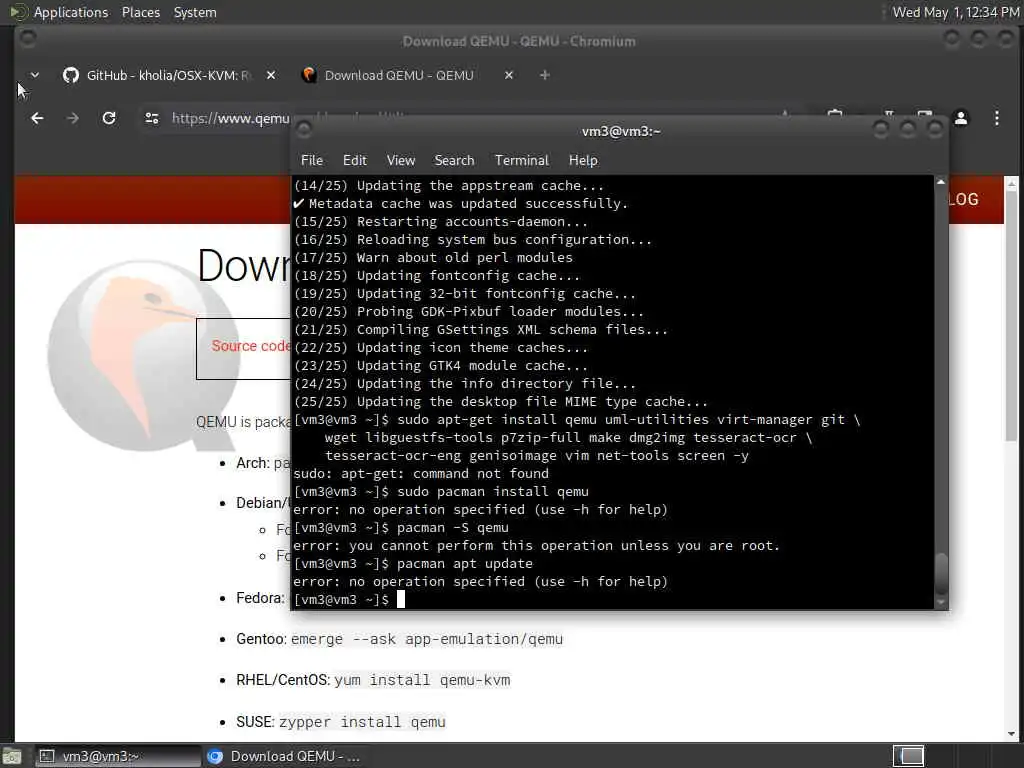This screenshot has height=768, width=1024.
Task: Click the Source code tab on QEMU page
Action: [250, 346]
